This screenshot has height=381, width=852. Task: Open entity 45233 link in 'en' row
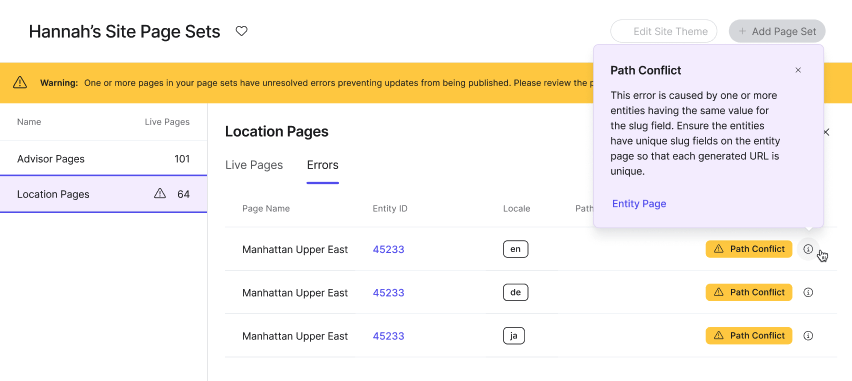point(389,249)
